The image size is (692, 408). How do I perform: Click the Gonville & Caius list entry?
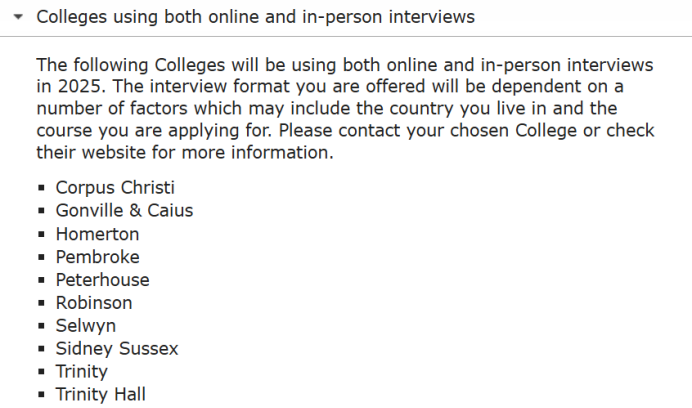124,211
